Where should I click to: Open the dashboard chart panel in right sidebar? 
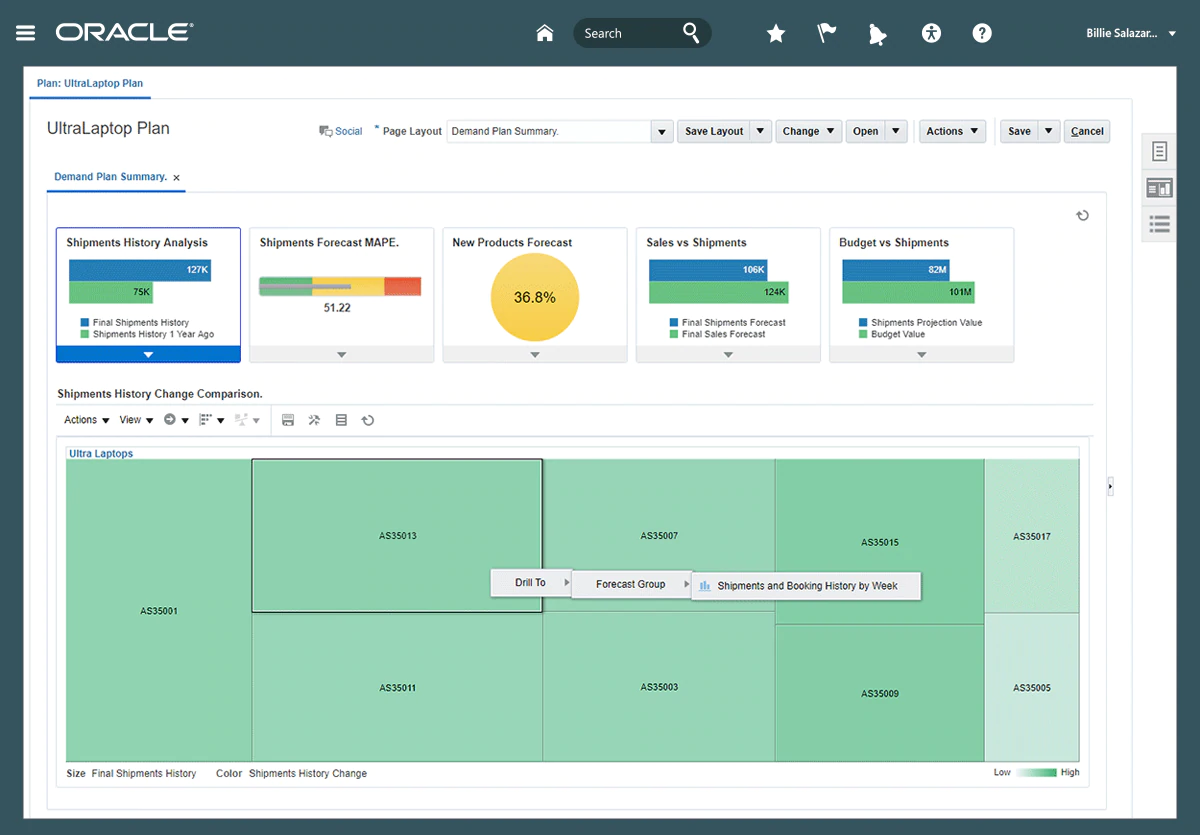[1159, 188]
